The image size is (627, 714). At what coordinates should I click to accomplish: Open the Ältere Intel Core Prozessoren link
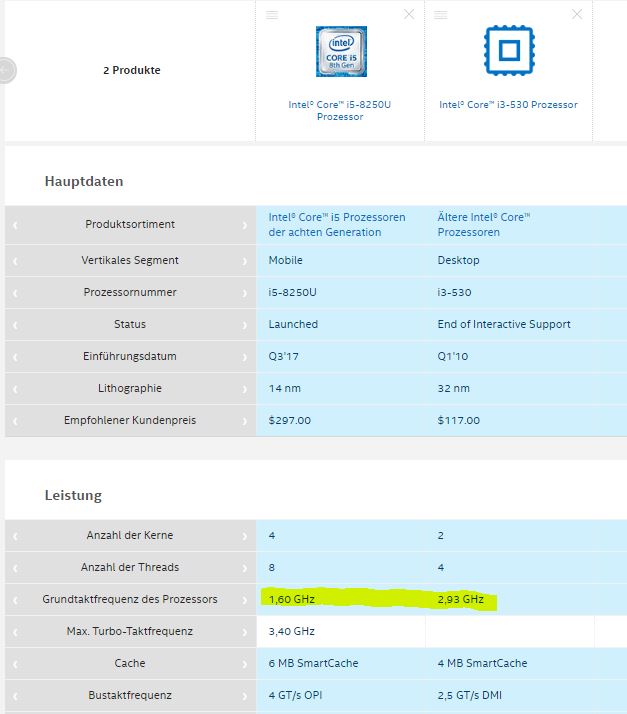[x=484, y=224]
